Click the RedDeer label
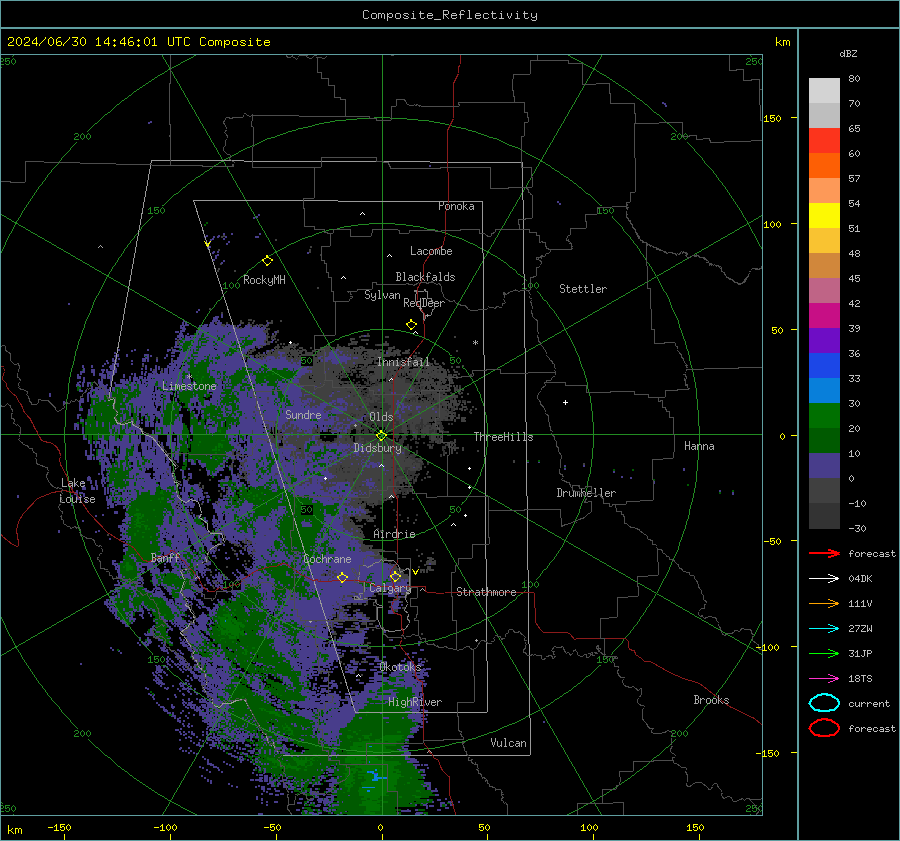Viewport: 900px width, 841px height. [424, 303]
